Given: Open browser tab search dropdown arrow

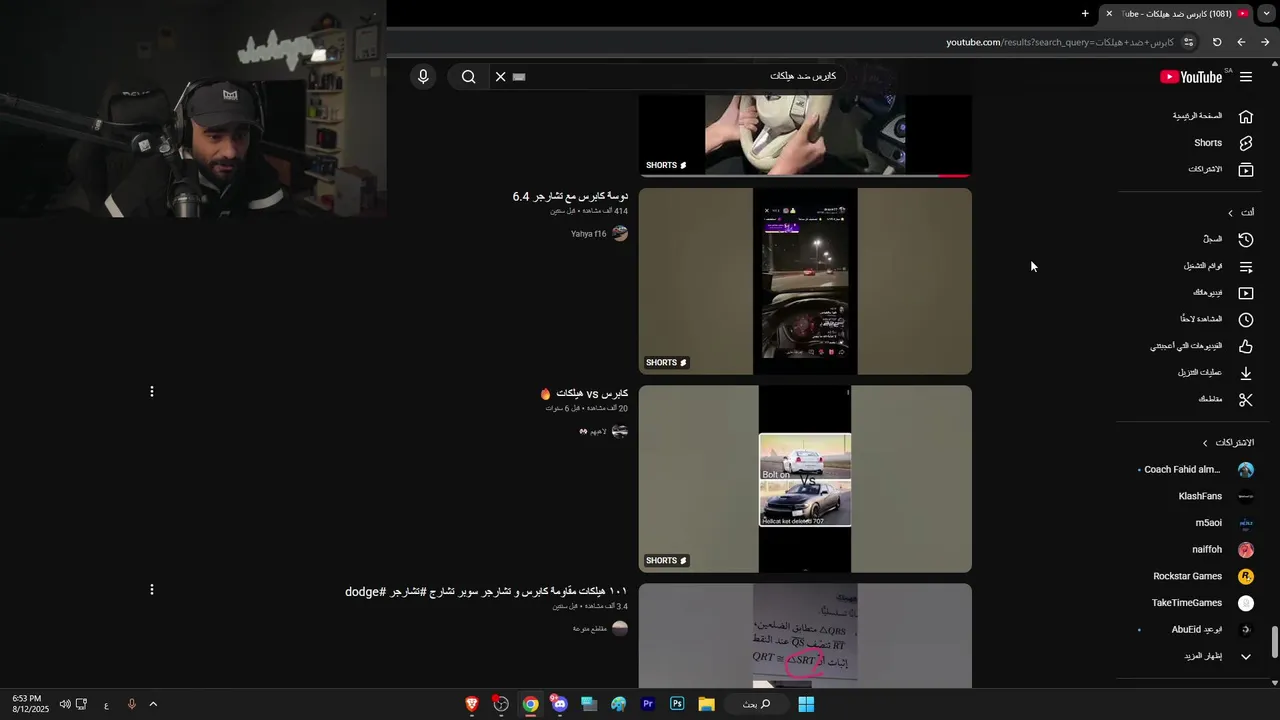Looking at the screenshot, I should (1267, 13).
